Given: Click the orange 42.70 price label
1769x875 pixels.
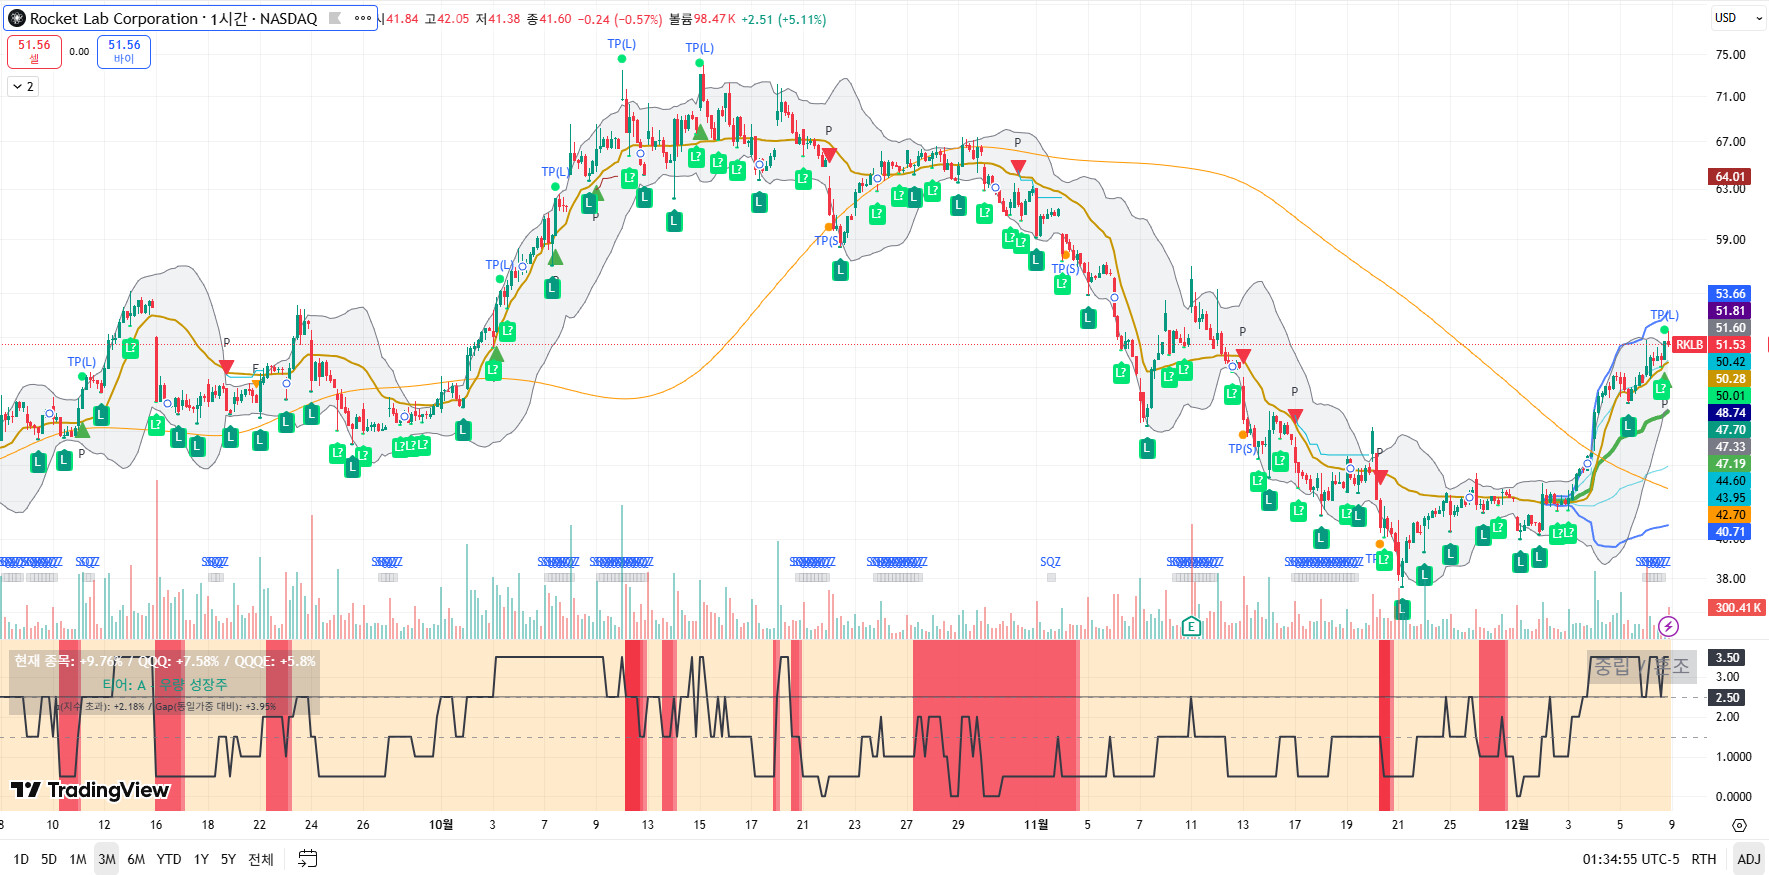Looking at the screenshot, I should coord(1730,515).
